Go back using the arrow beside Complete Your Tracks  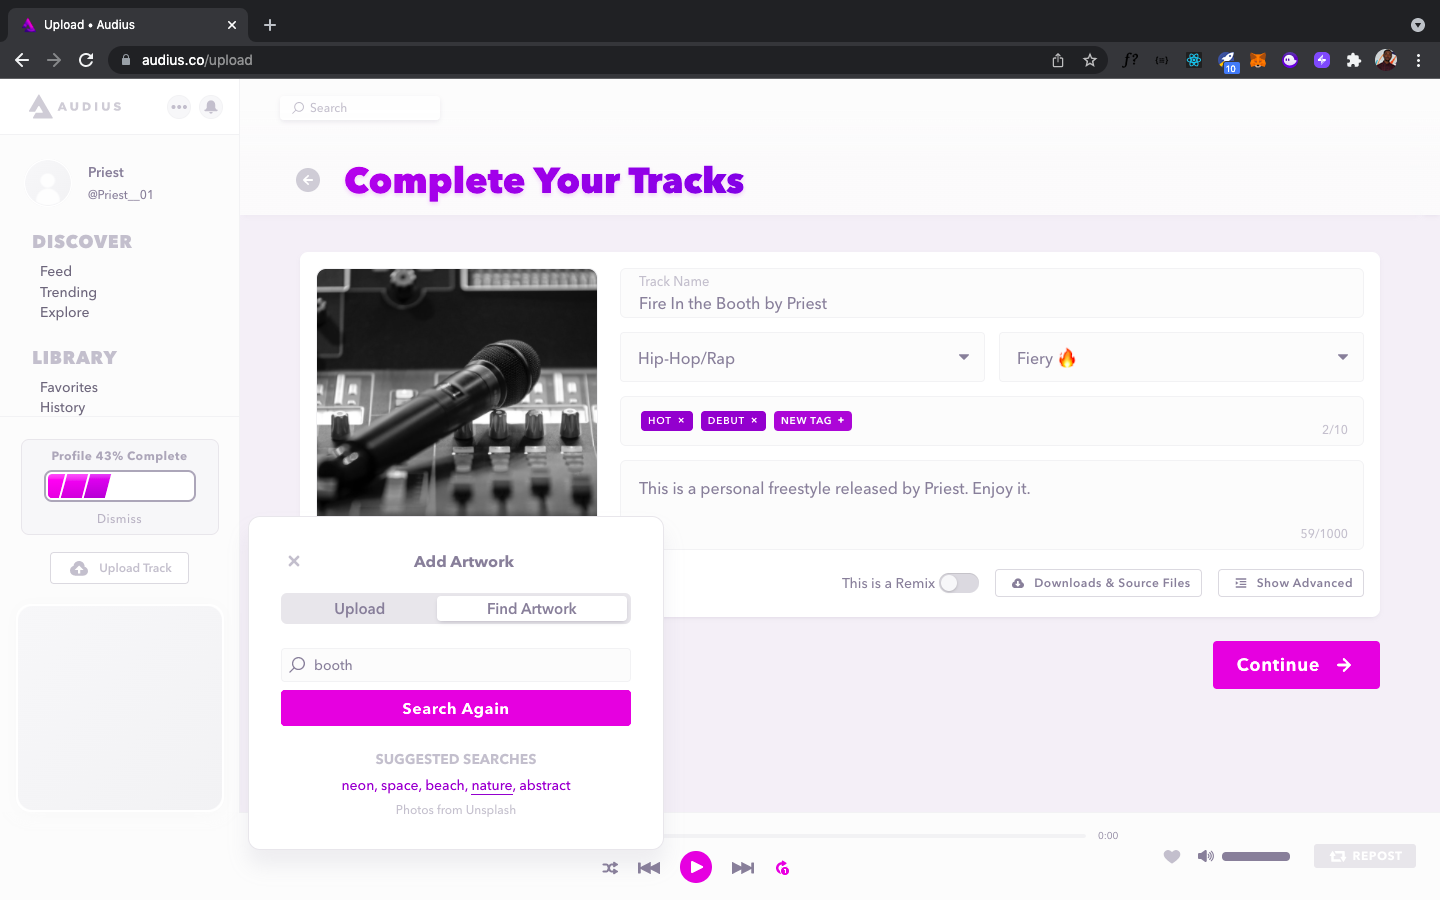[308, 180]
